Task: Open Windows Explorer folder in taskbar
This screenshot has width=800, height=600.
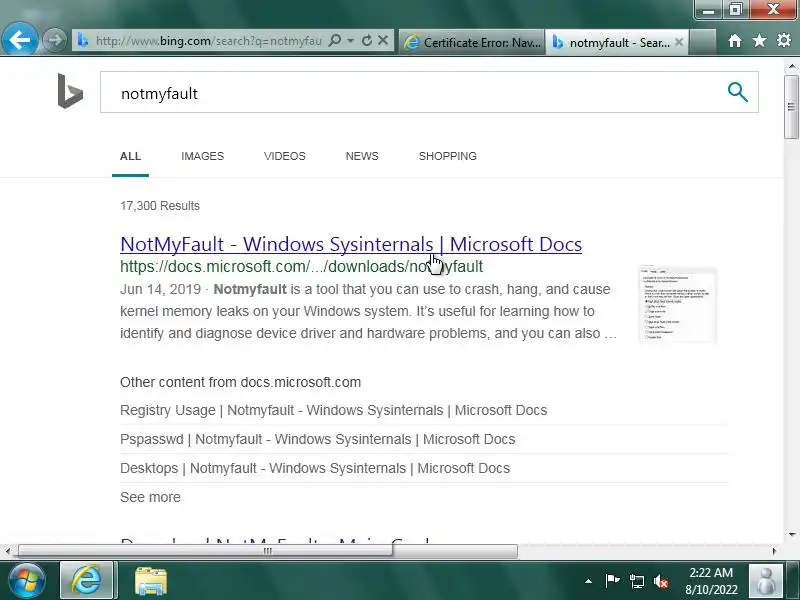Action: [x=151, y=581]
